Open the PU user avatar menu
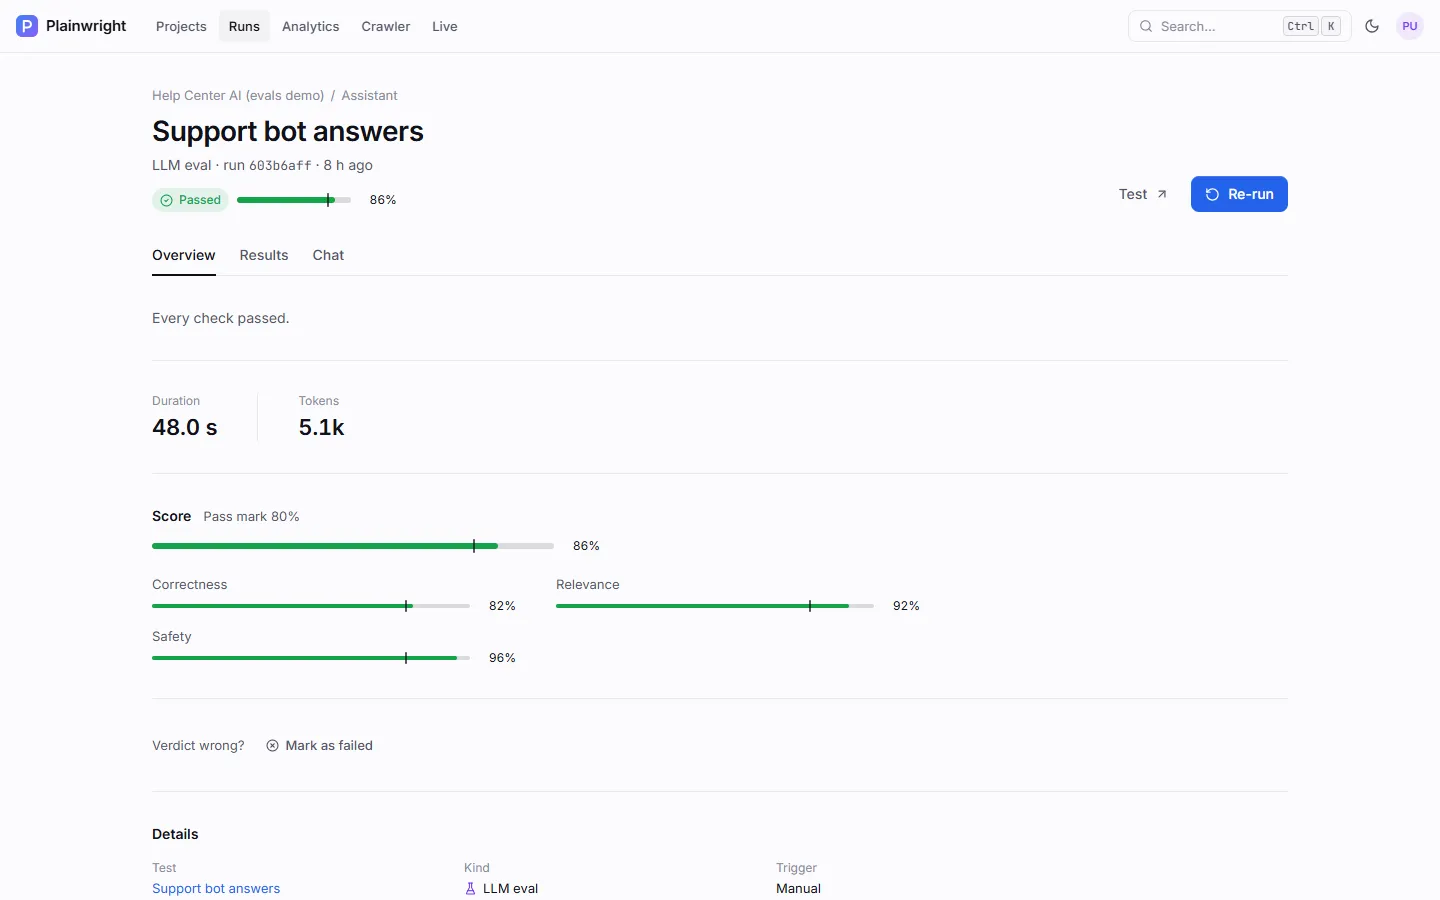1440x900 pixels. click(x=1410, y=26)
